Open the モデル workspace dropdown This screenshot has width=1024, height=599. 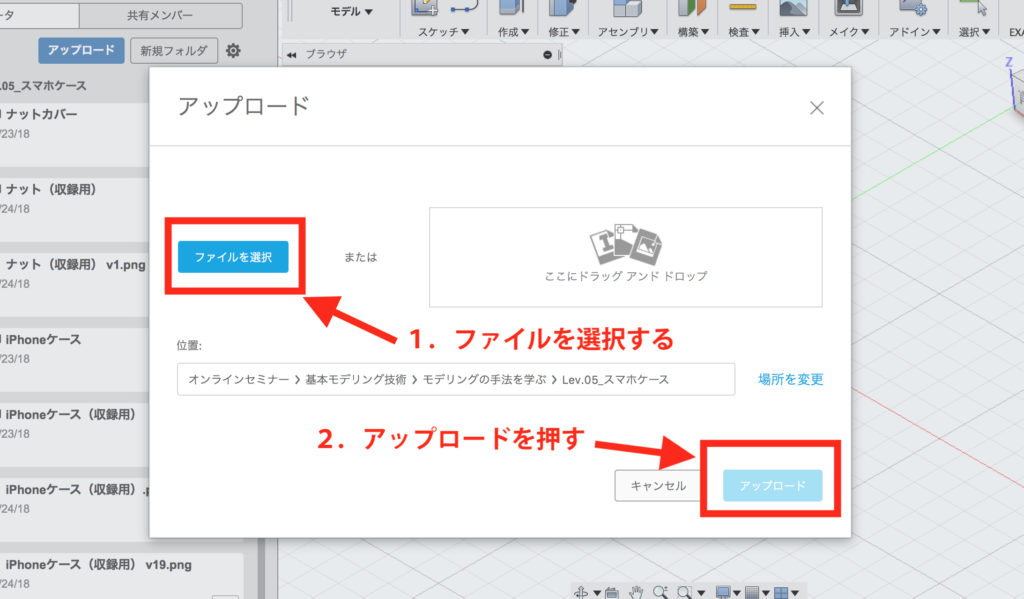pos(351,12)
